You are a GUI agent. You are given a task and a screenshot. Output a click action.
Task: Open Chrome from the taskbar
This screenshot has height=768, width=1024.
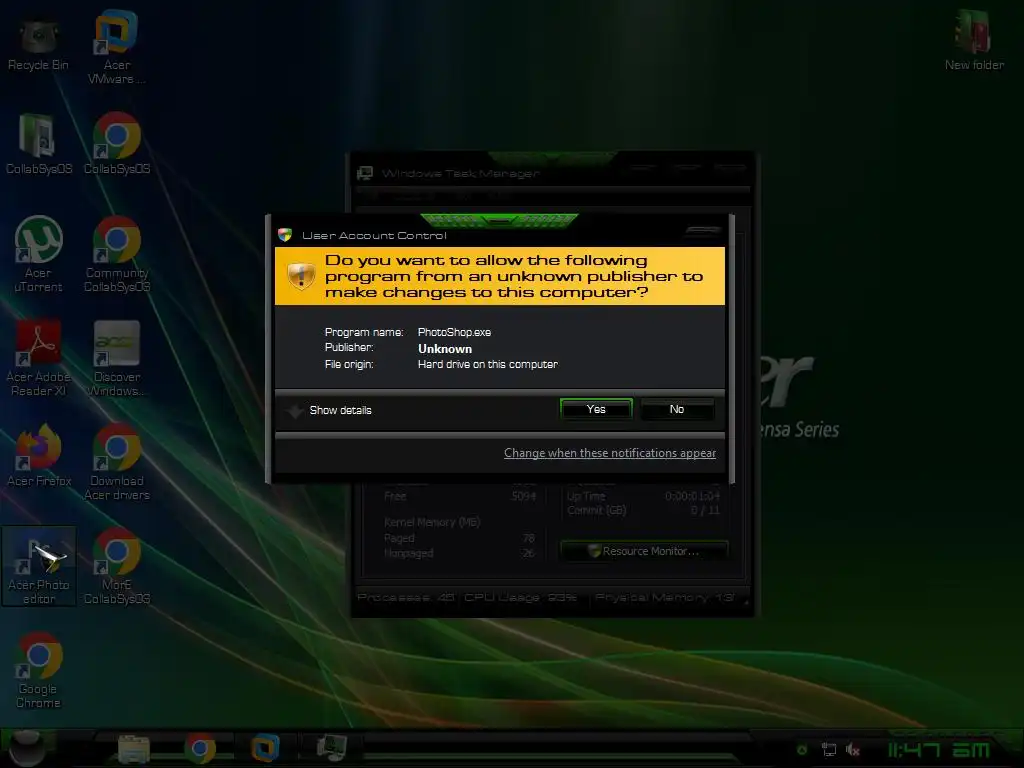pyautogui.click(x=200, y=748)
